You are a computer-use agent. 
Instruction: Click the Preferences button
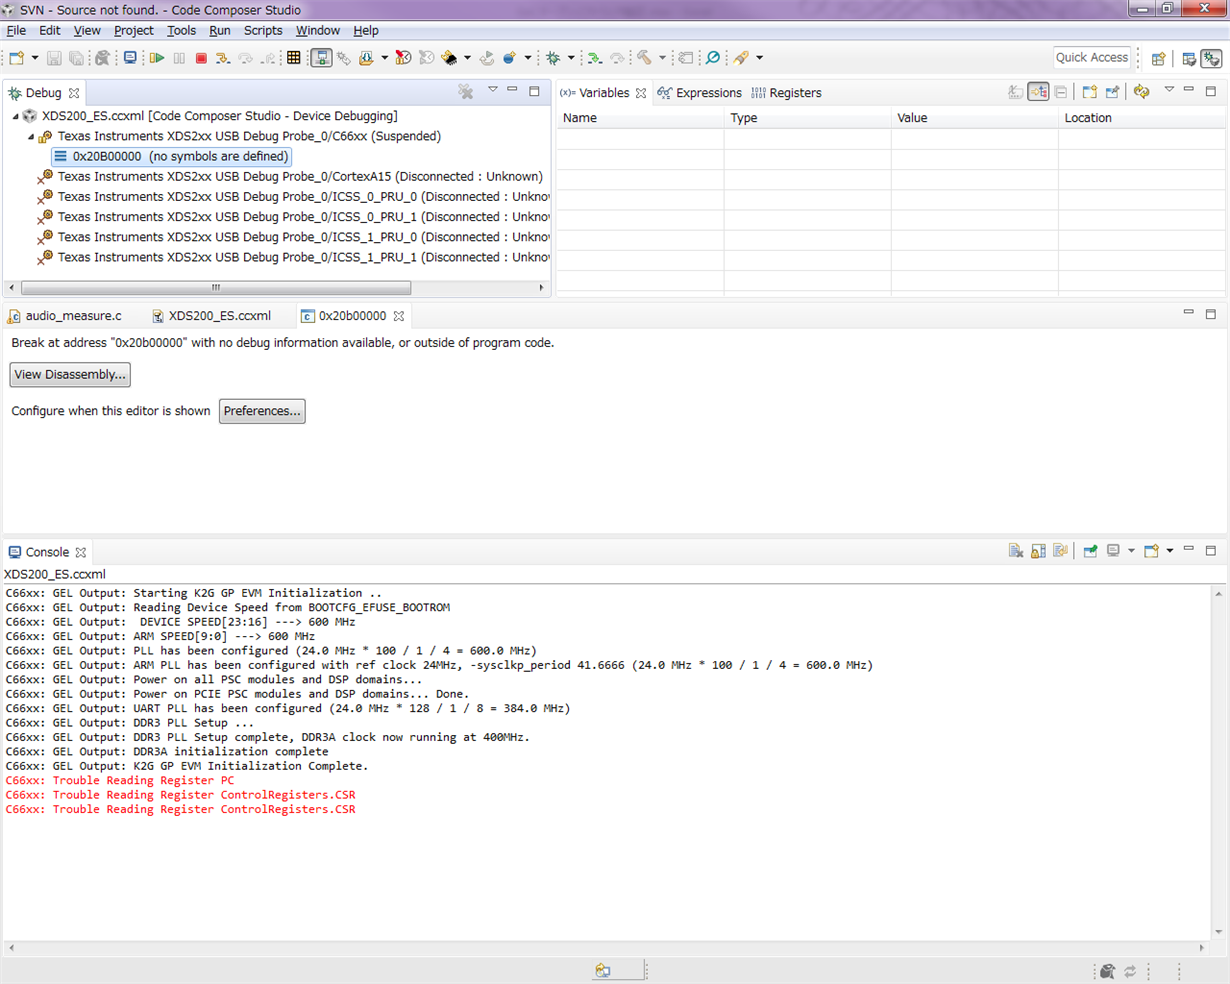pos(262,411)
